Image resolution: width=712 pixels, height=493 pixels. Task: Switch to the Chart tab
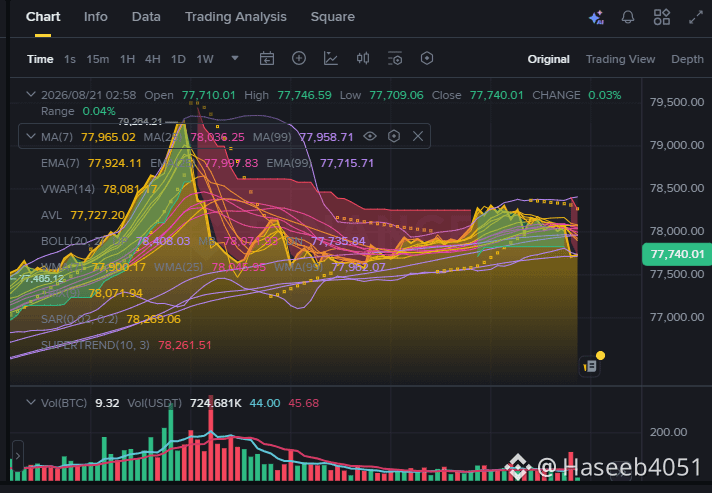click(43, 17)
